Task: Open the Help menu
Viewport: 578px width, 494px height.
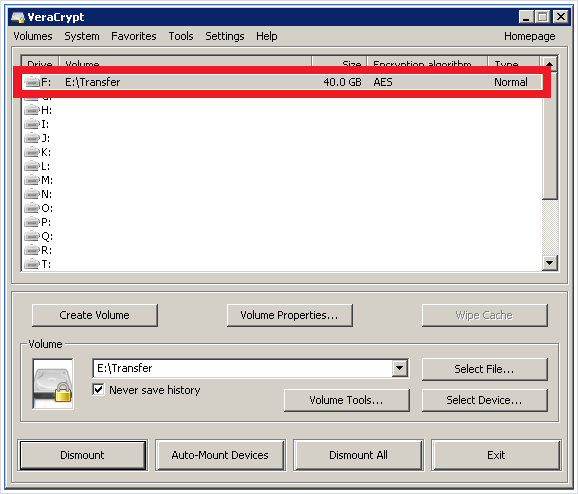Action: 267,36
